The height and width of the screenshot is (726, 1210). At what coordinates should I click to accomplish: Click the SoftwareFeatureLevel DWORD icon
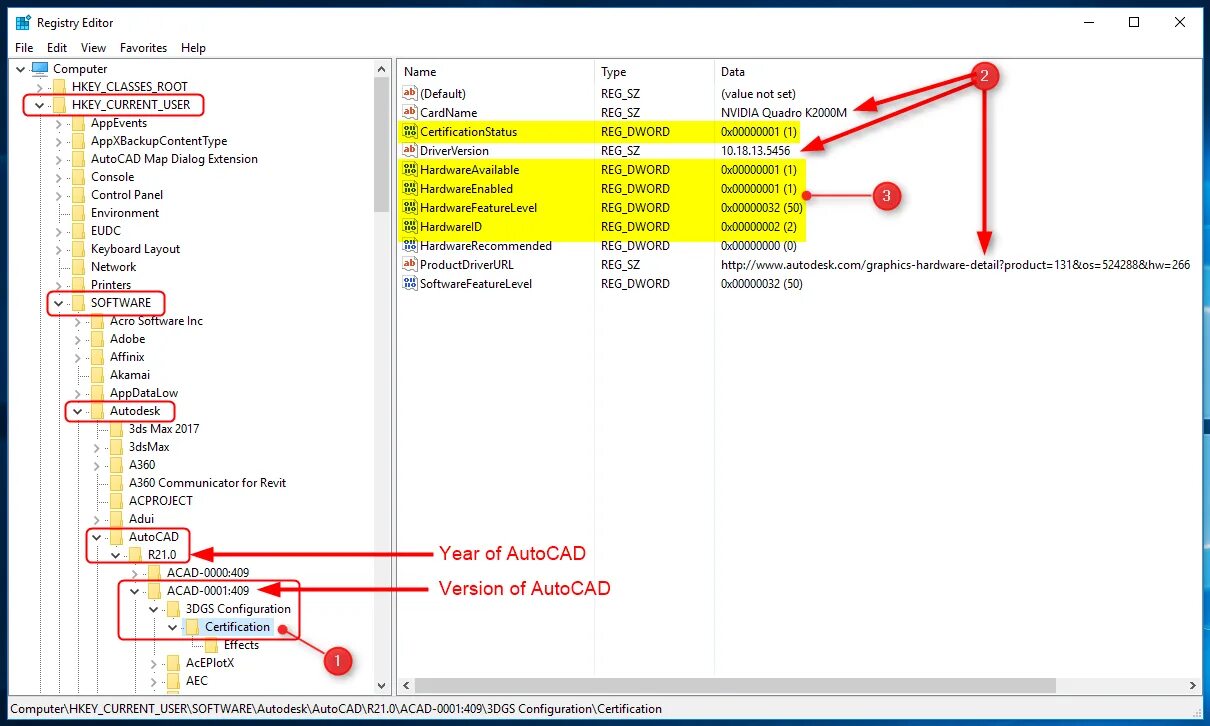(x=410, y=283)
